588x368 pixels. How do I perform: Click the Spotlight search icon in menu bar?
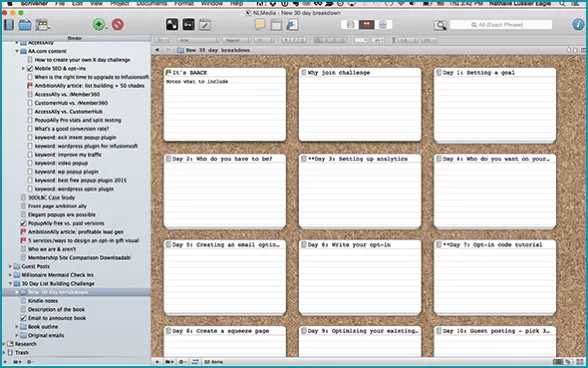(562, 3)
